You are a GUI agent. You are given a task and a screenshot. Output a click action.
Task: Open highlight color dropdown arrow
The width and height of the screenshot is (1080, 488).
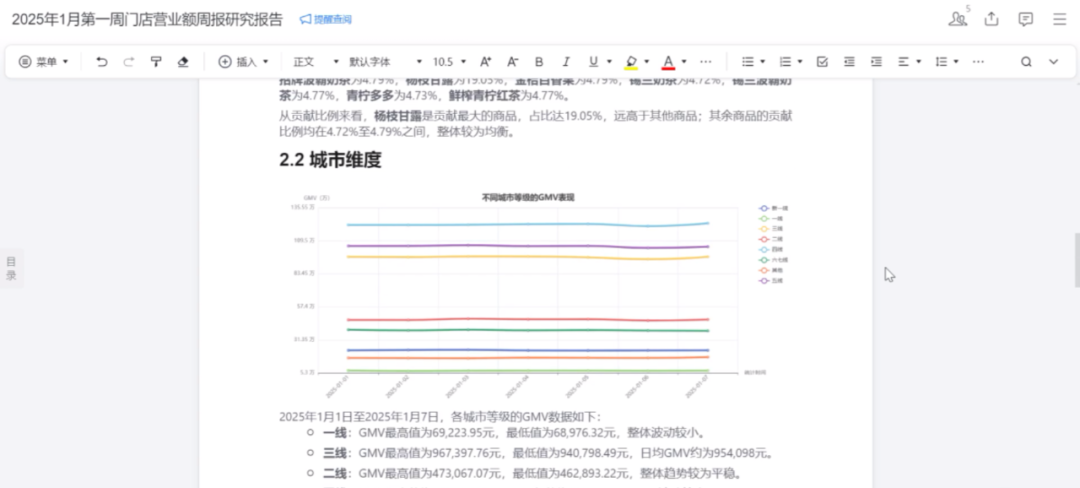click(x=647, y=62)
